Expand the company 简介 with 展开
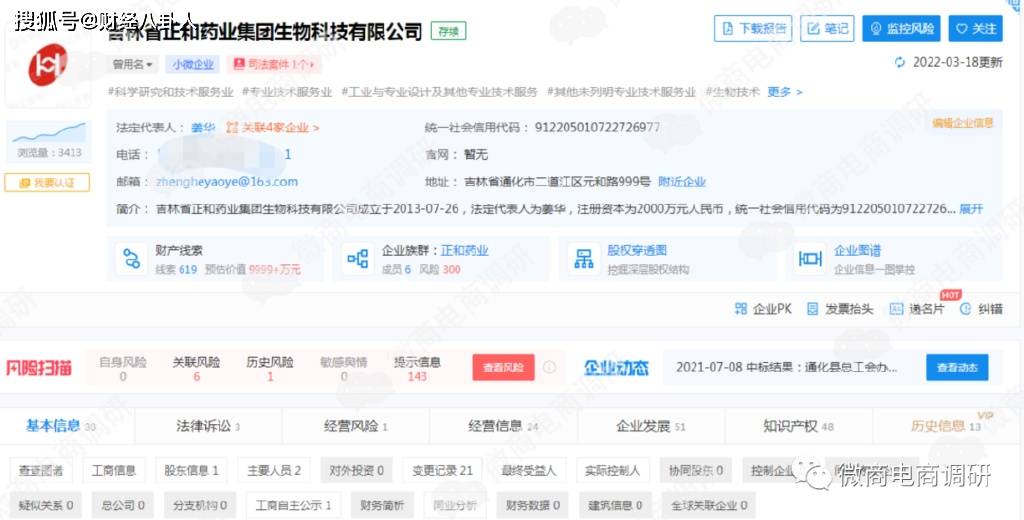This screenshot has height=520, width=1024. (x=971, y=209)
